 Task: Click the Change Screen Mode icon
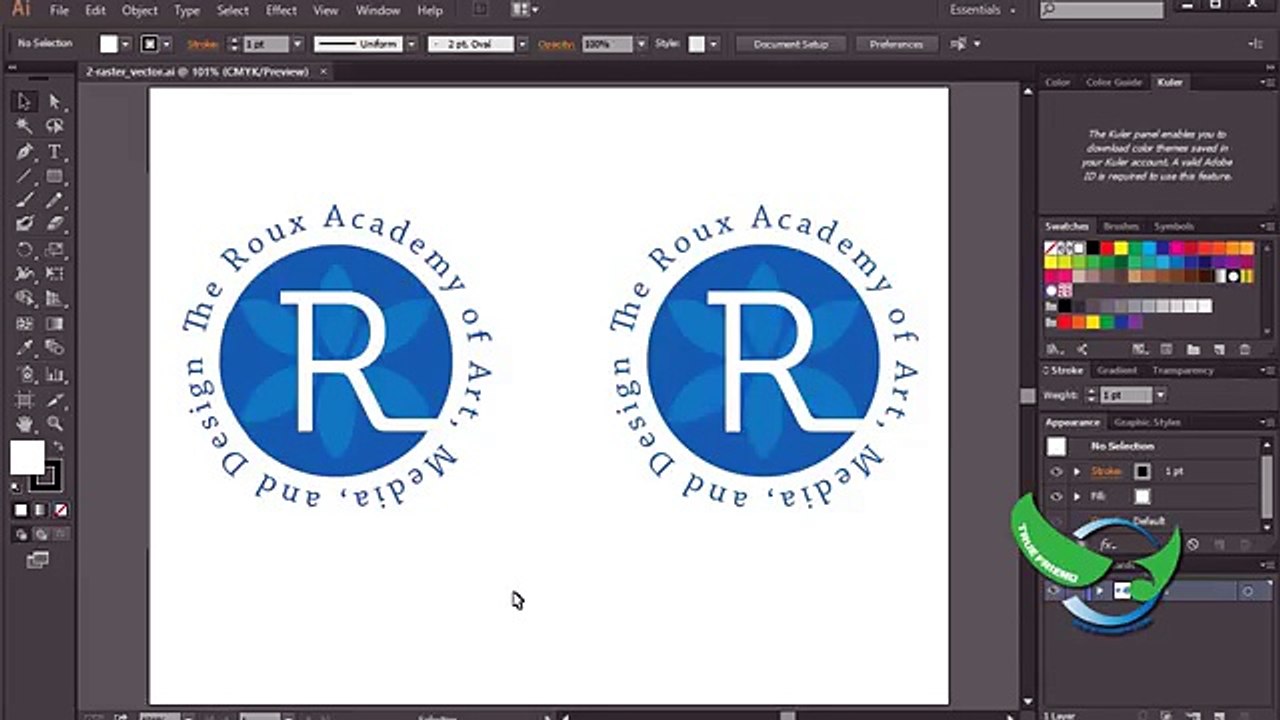pyautogui.click(x=38, y=561)
